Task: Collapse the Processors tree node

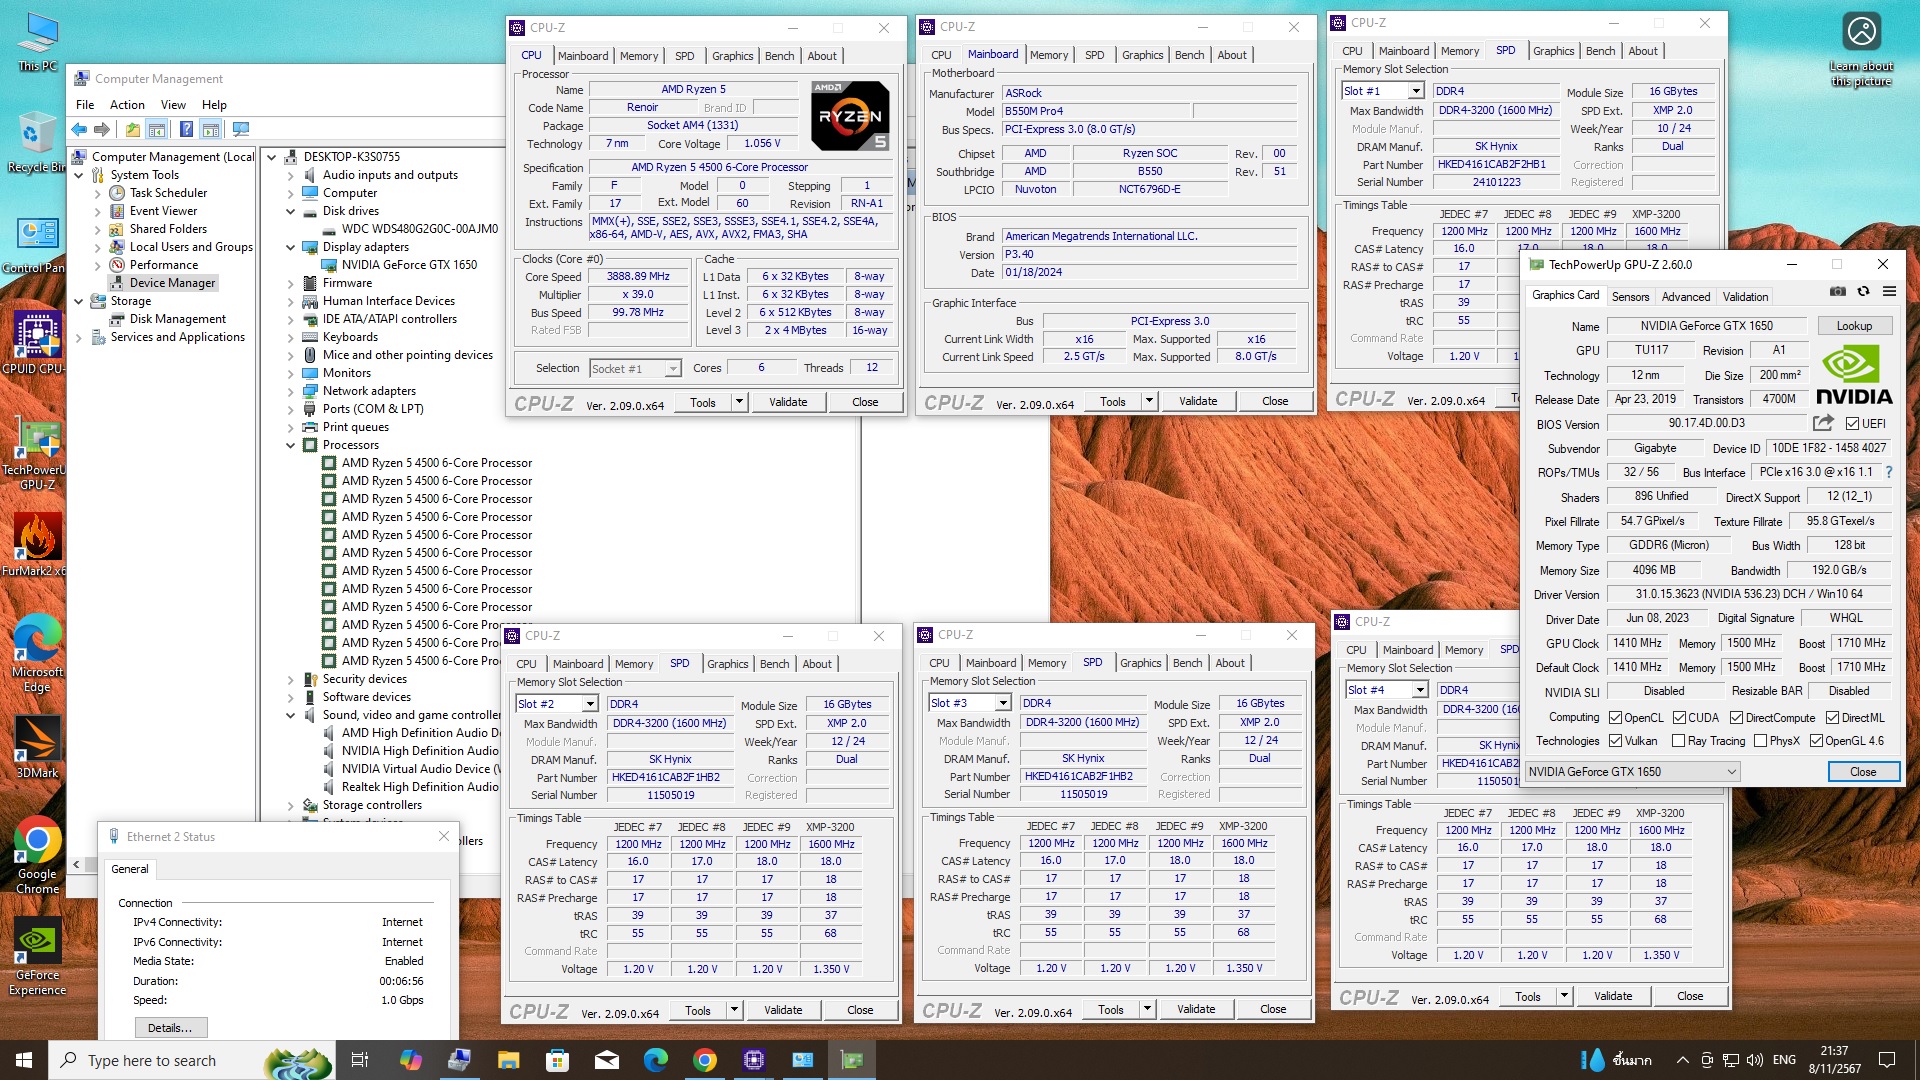Action: [x=291, y=445]
